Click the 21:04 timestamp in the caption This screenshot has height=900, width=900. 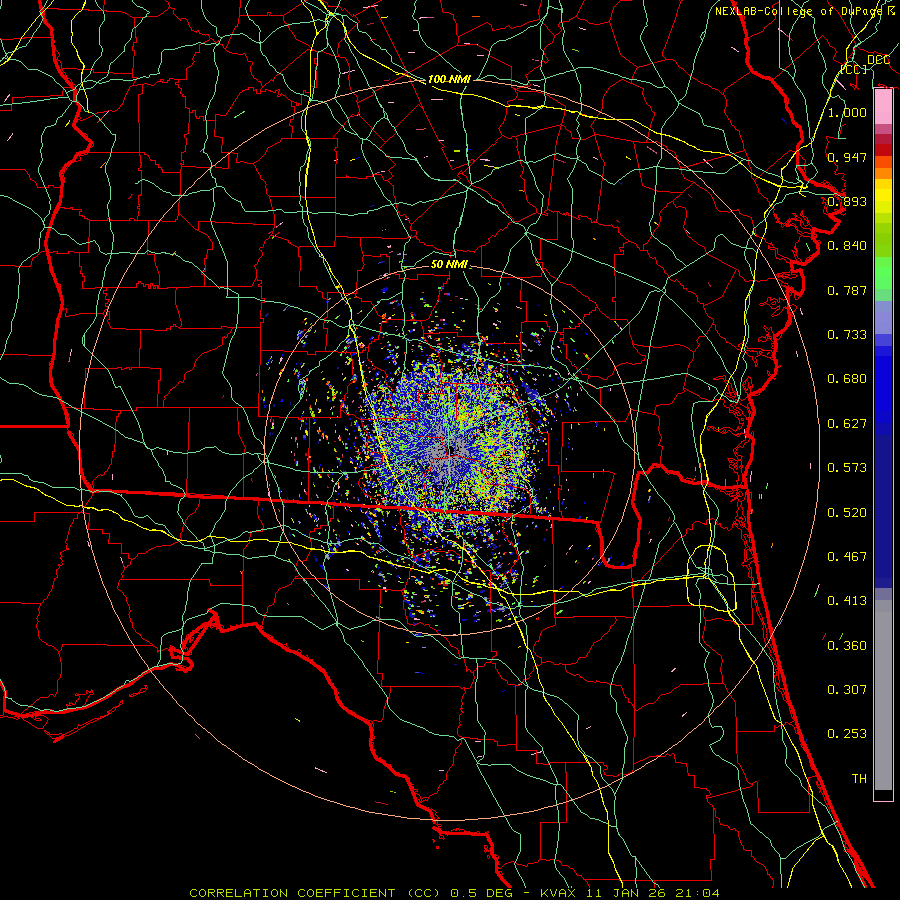tap(696, 893)
